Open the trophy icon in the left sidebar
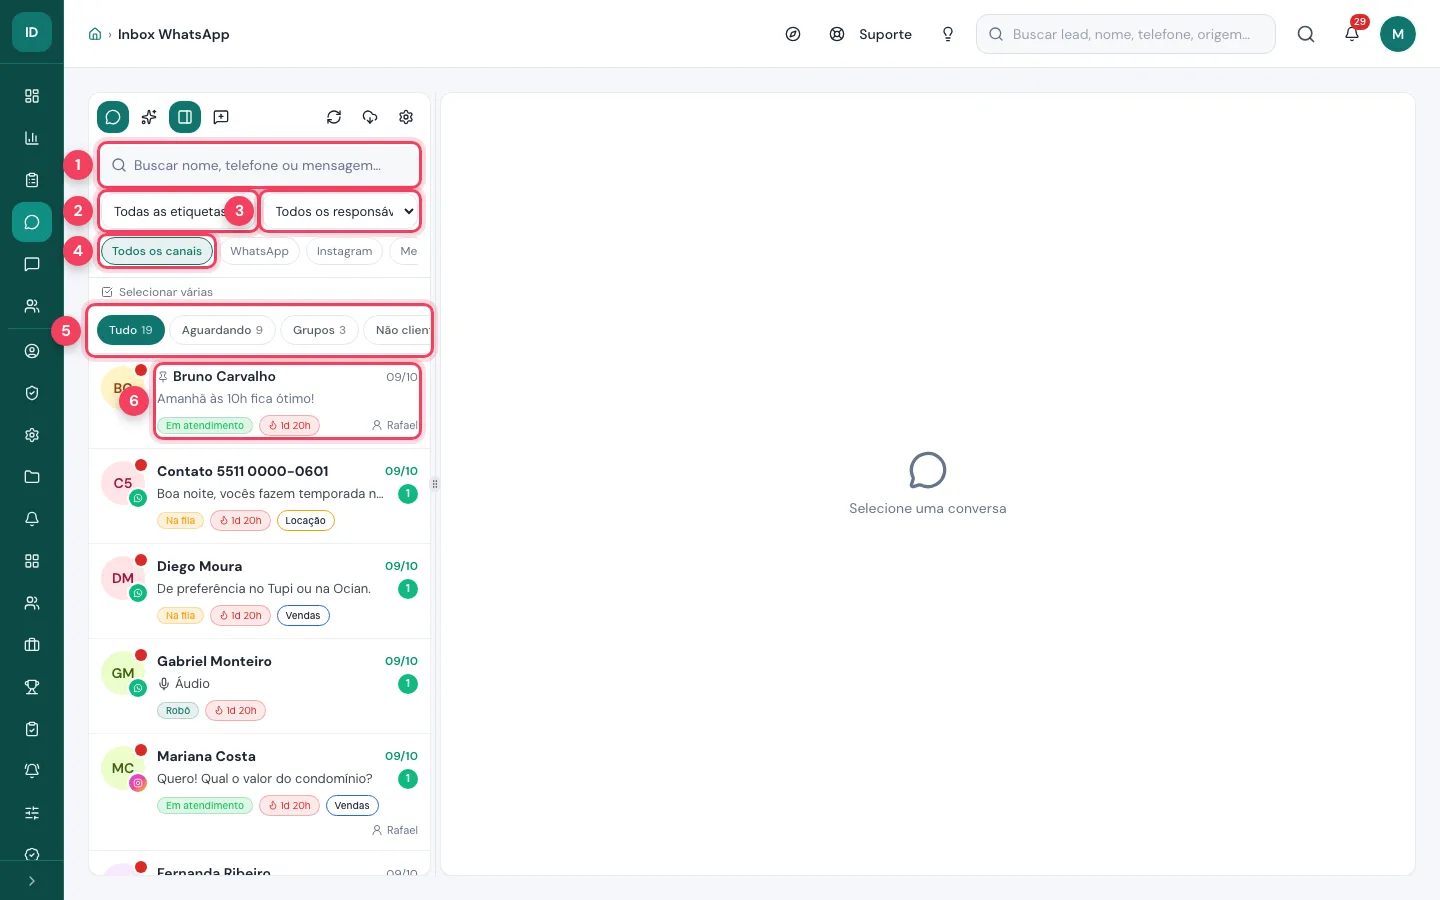 coord(32,687)
